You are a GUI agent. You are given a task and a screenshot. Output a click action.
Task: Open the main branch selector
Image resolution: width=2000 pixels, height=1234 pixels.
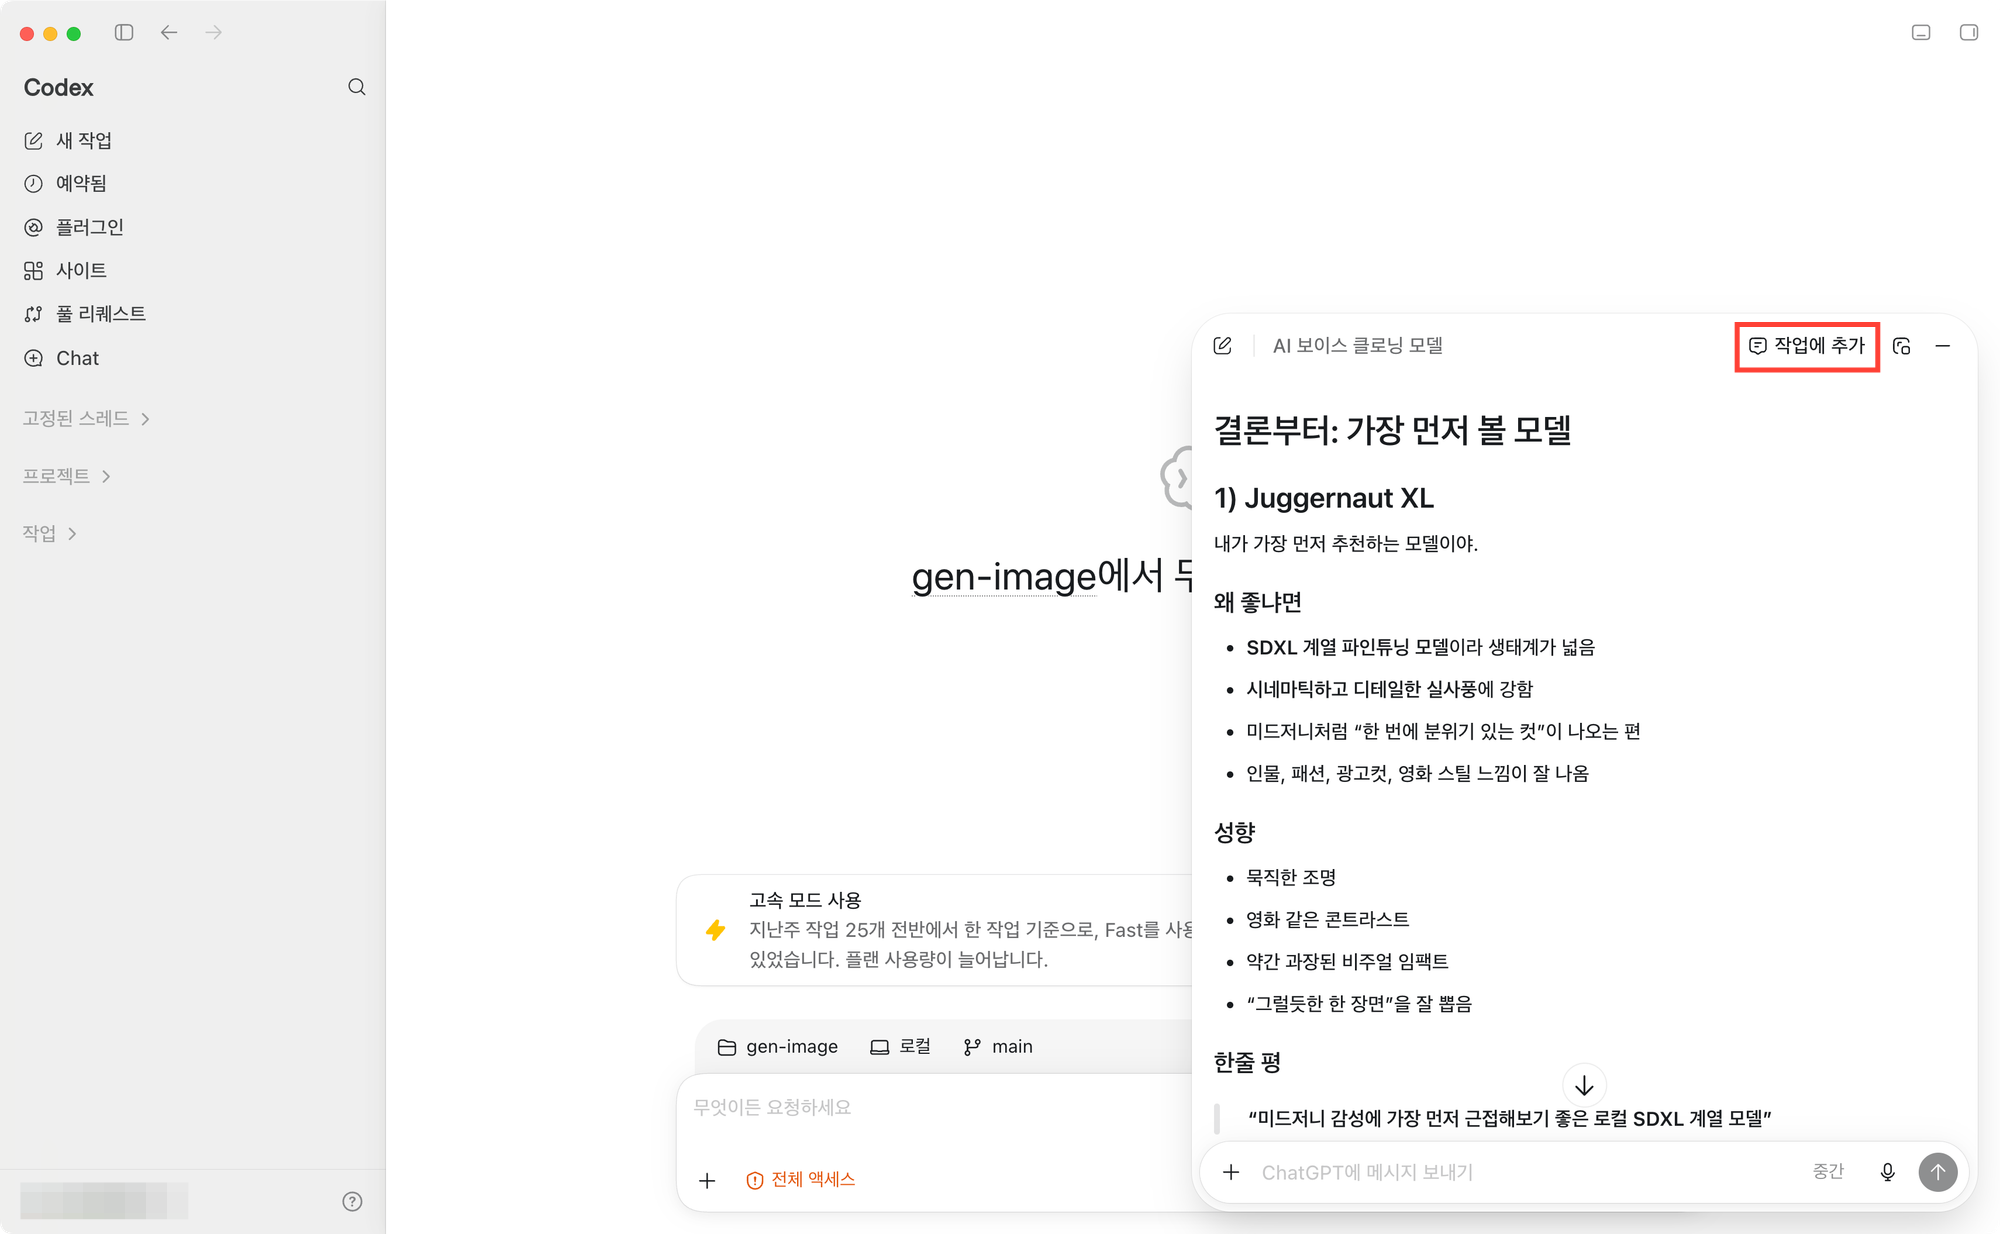(998, 1047)
